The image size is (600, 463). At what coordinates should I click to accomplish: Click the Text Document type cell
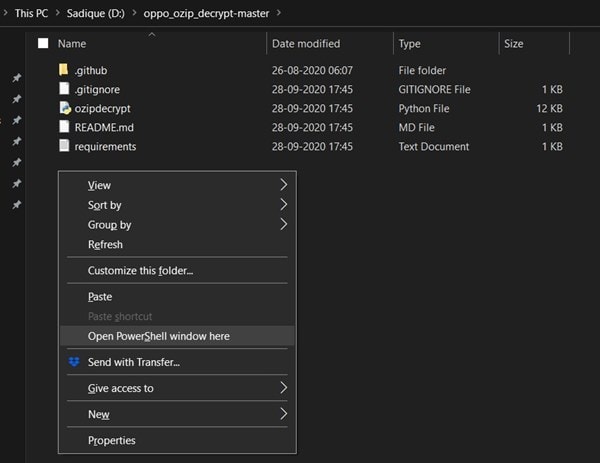pyautogui.click(x=434, y=147)
